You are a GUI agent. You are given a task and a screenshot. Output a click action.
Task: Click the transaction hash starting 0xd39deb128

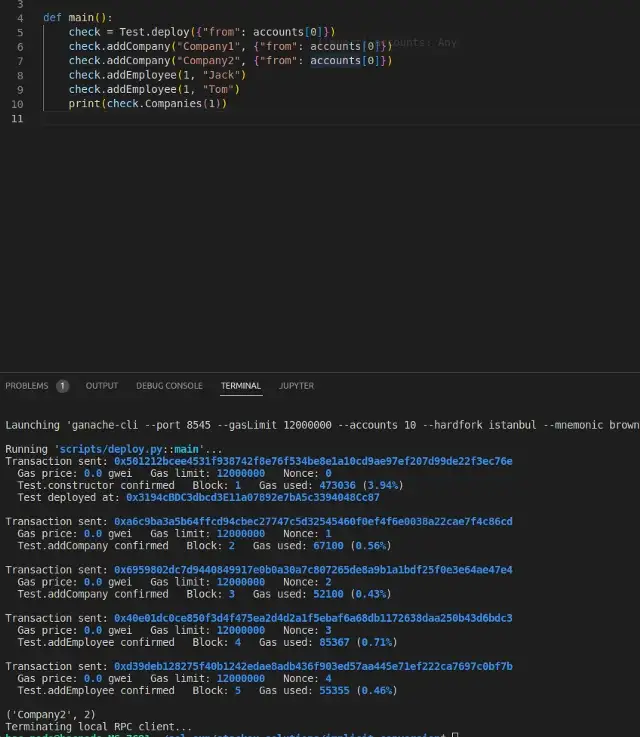point(312,666)
